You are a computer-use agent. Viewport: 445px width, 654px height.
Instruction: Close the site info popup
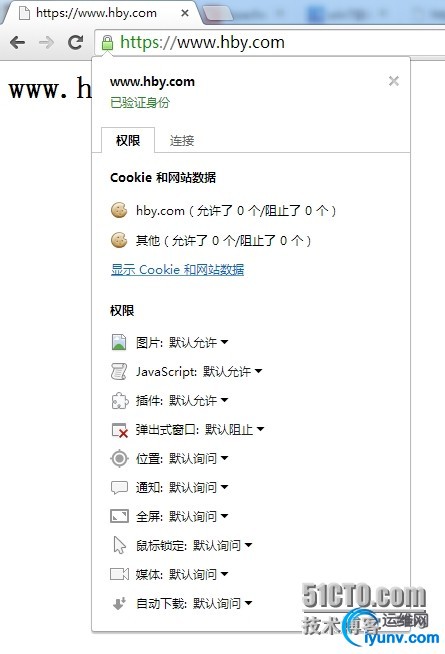click(393, 81)
